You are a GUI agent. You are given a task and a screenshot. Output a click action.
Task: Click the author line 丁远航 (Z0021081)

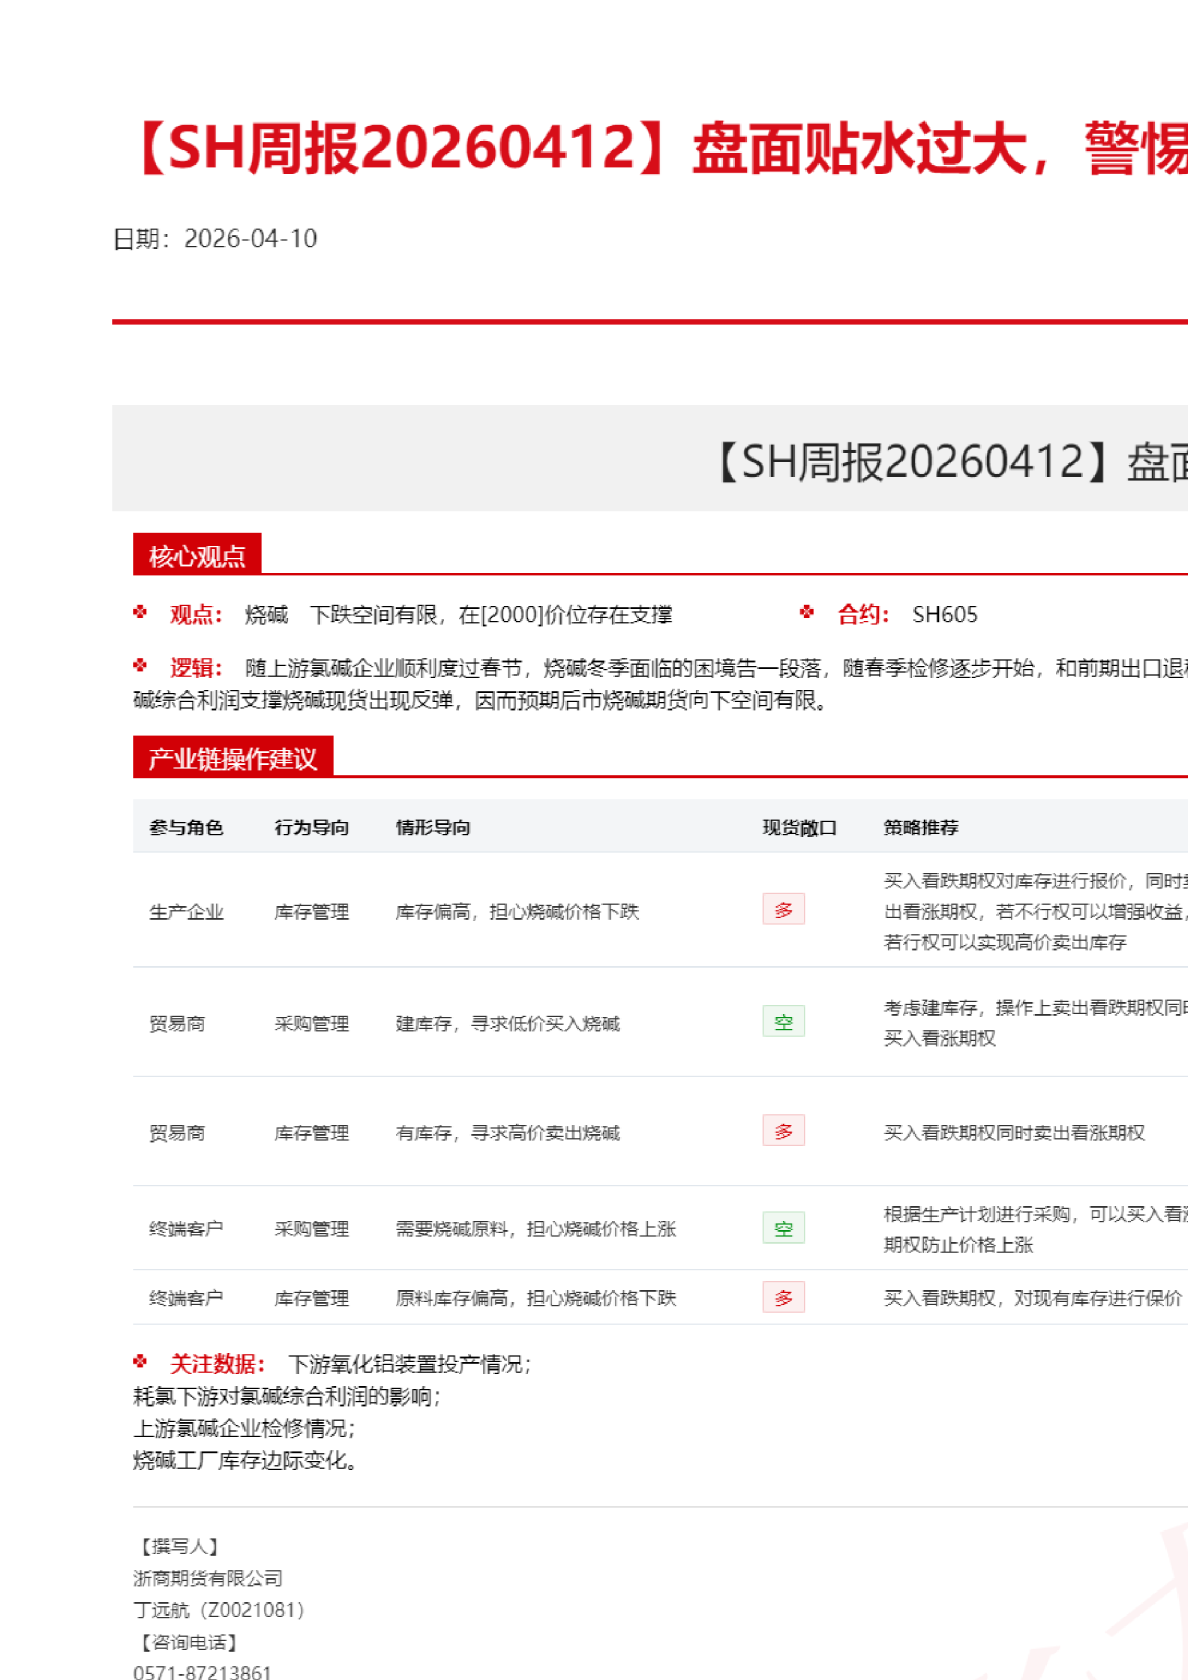coord(219,1610)
